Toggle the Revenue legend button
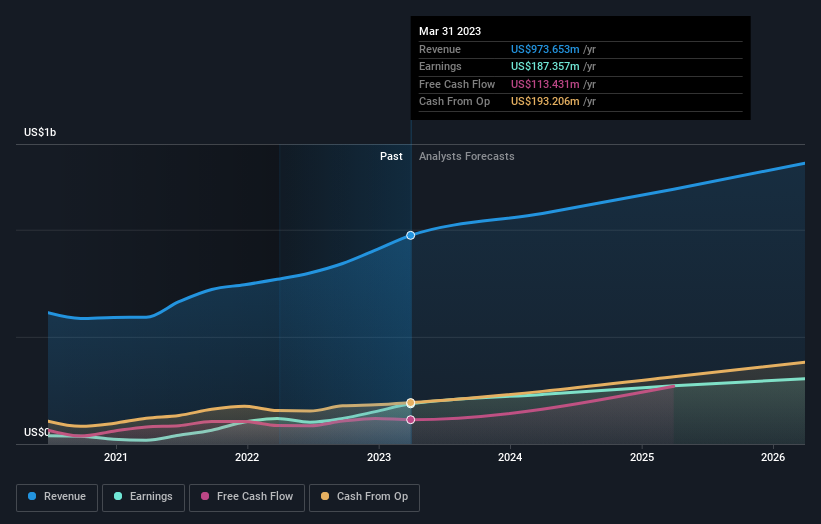821x524 pixels. coord(57,497)
